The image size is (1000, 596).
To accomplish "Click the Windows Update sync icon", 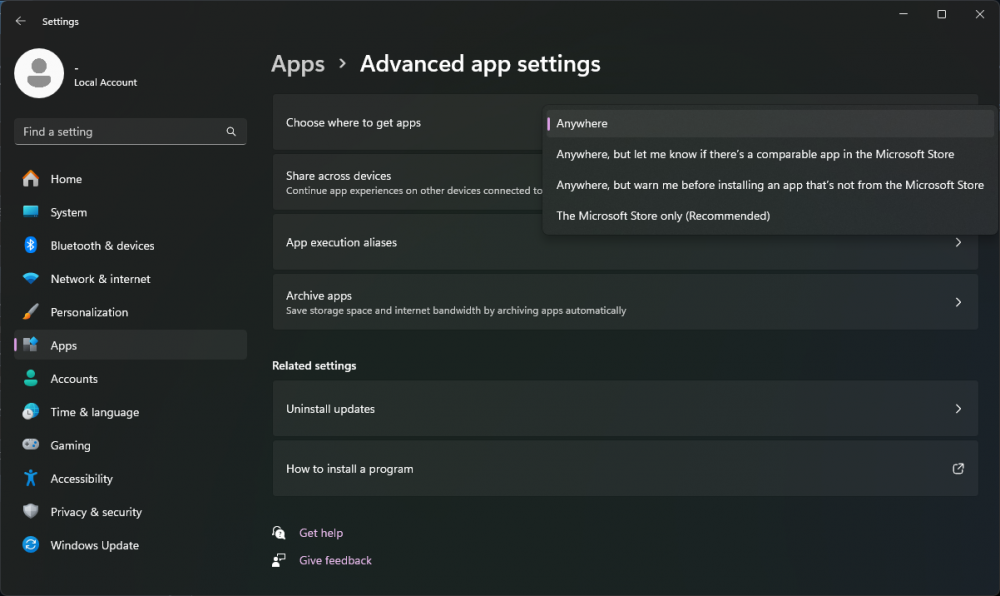I will tap(31, 546).
